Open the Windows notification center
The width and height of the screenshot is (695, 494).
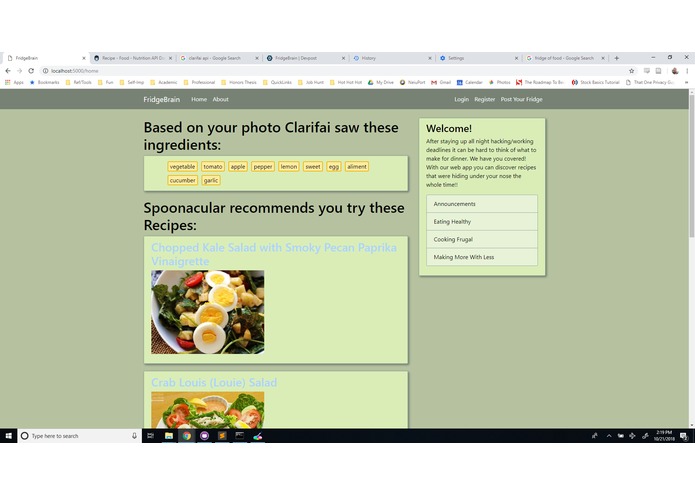click(x=684, y=436)
